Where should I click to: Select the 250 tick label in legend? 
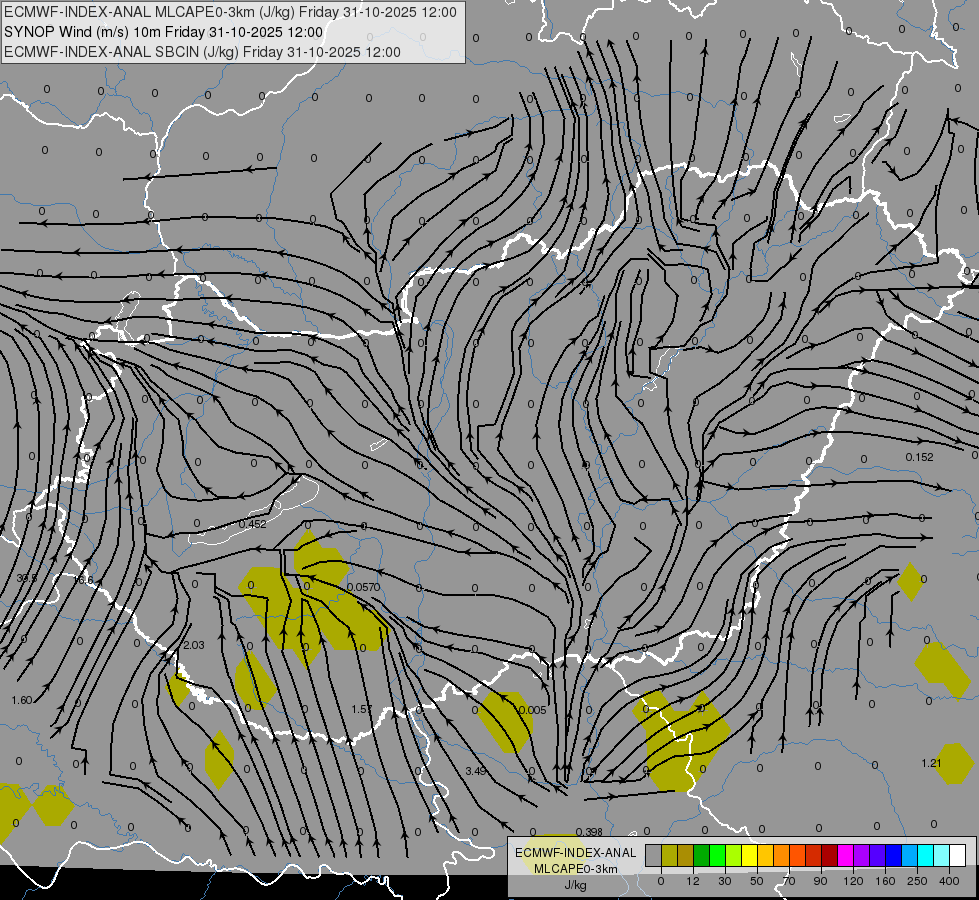[917, 881]
